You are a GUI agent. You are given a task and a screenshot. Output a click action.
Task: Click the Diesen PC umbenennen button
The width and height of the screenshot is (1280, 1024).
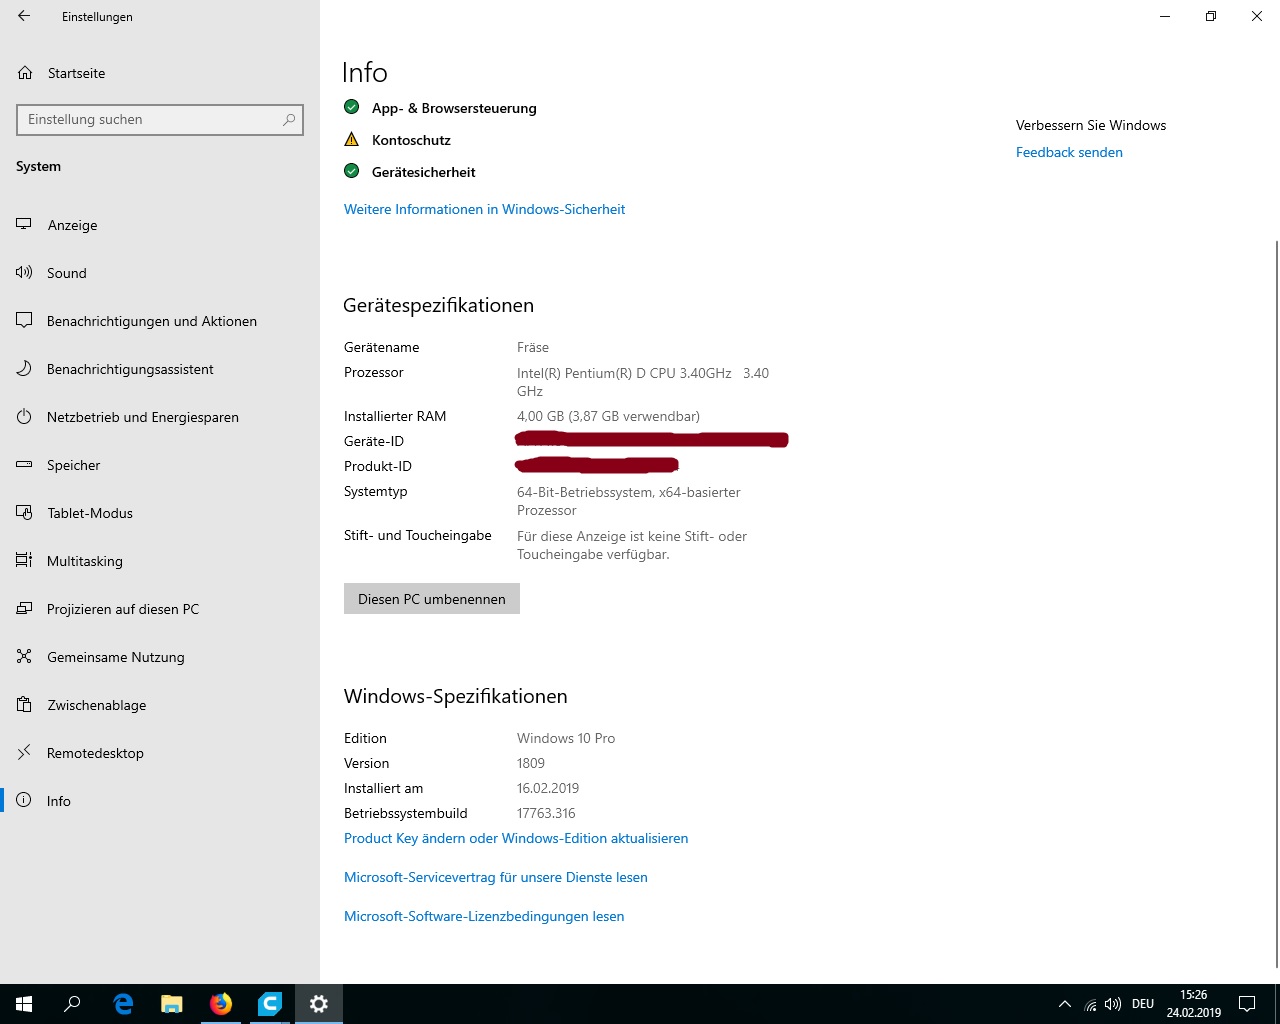point(432,599)
